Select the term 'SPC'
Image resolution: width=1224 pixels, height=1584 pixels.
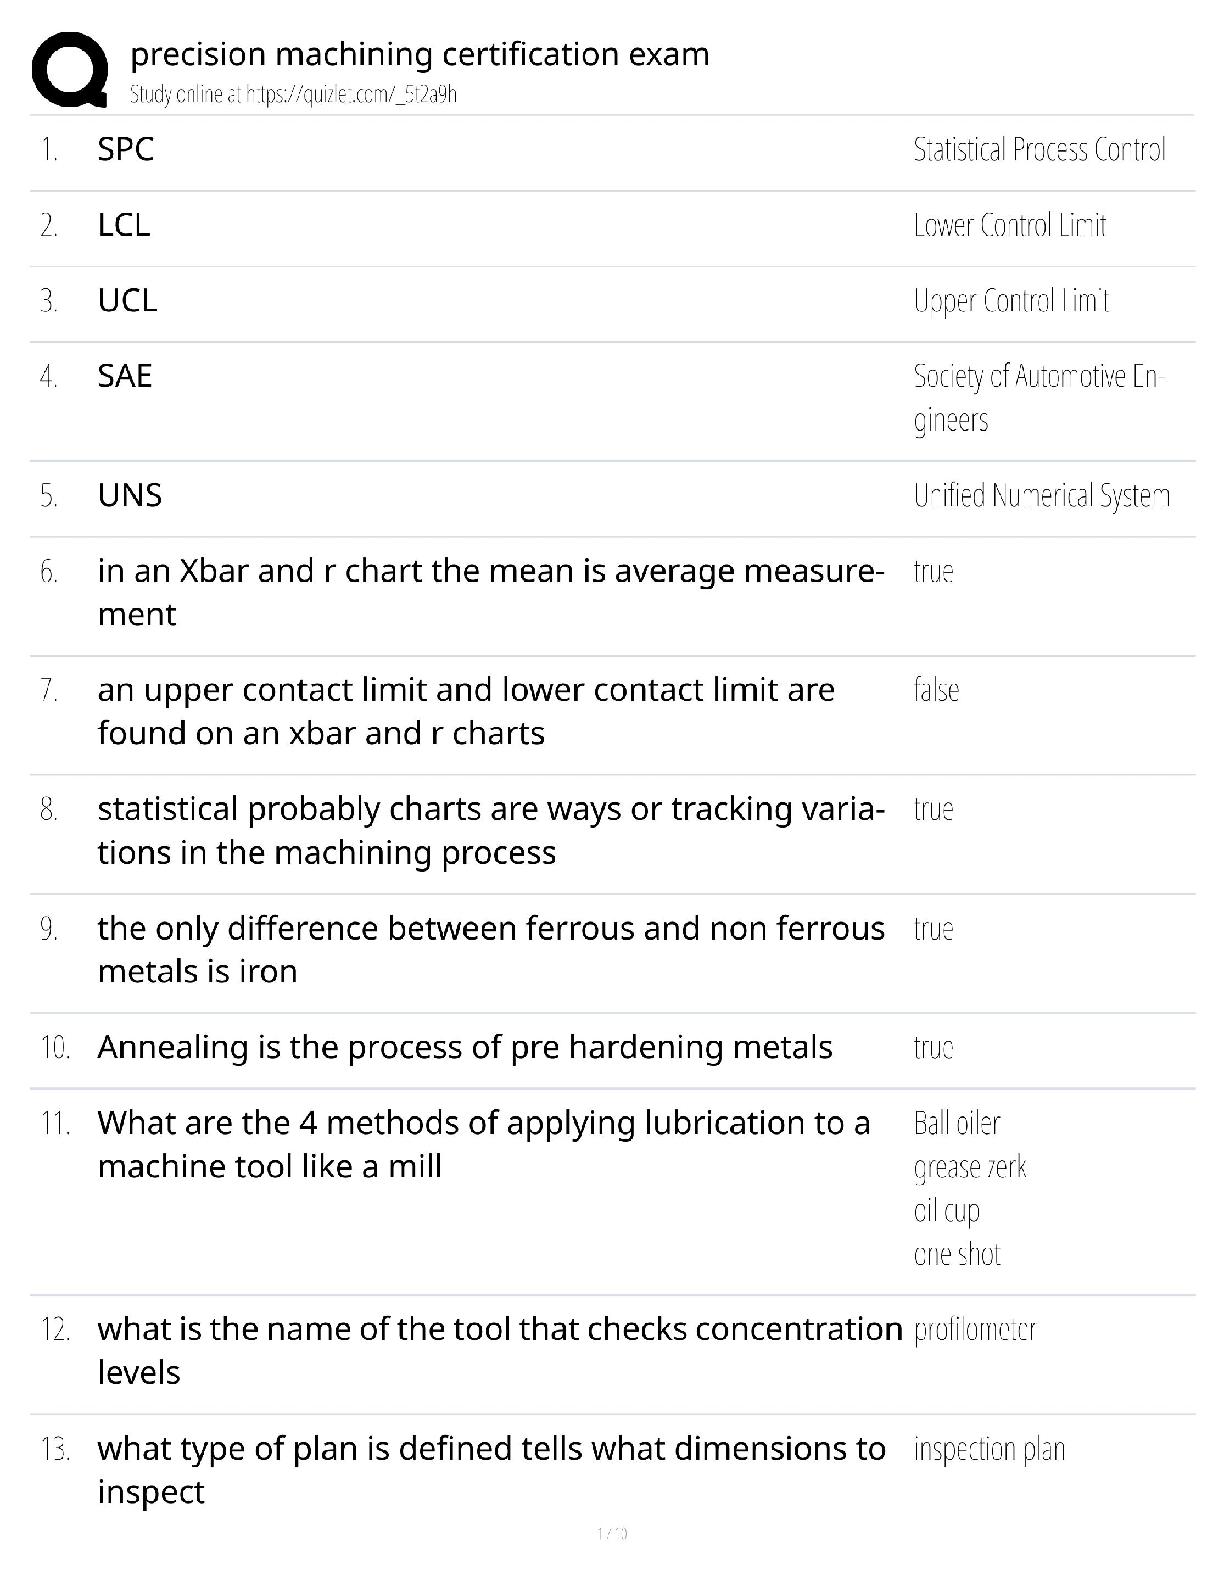[125, 150]
